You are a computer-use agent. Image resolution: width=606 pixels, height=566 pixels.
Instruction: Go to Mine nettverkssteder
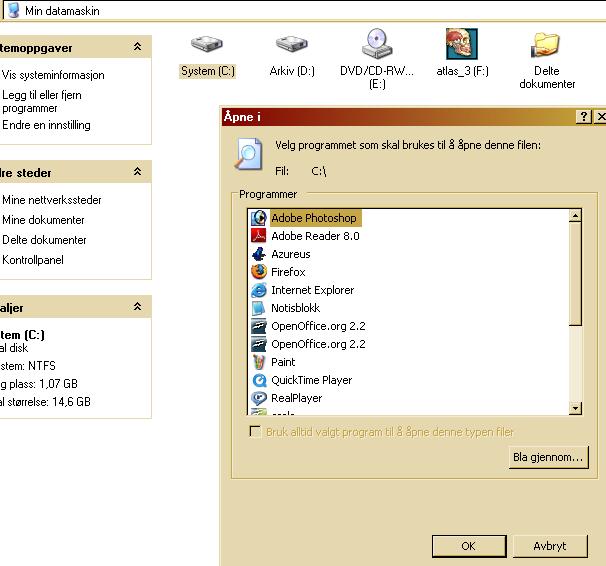(x=51, y=200)
